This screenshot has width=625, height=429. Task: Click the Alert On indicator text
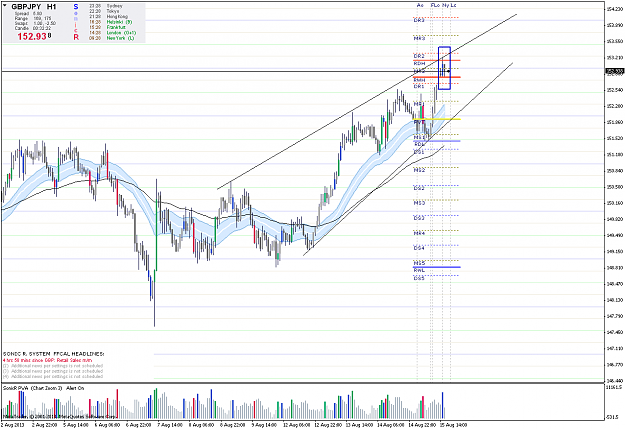(75, 388)
